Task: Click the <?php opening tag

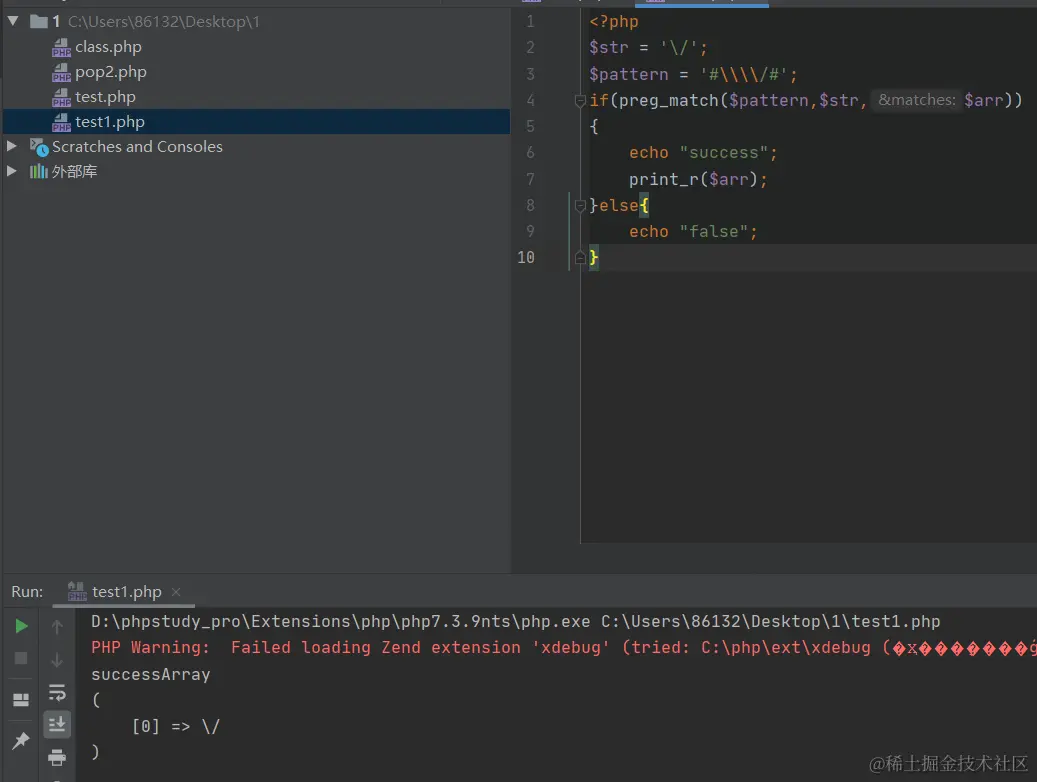Action: (x=614, y=21)
